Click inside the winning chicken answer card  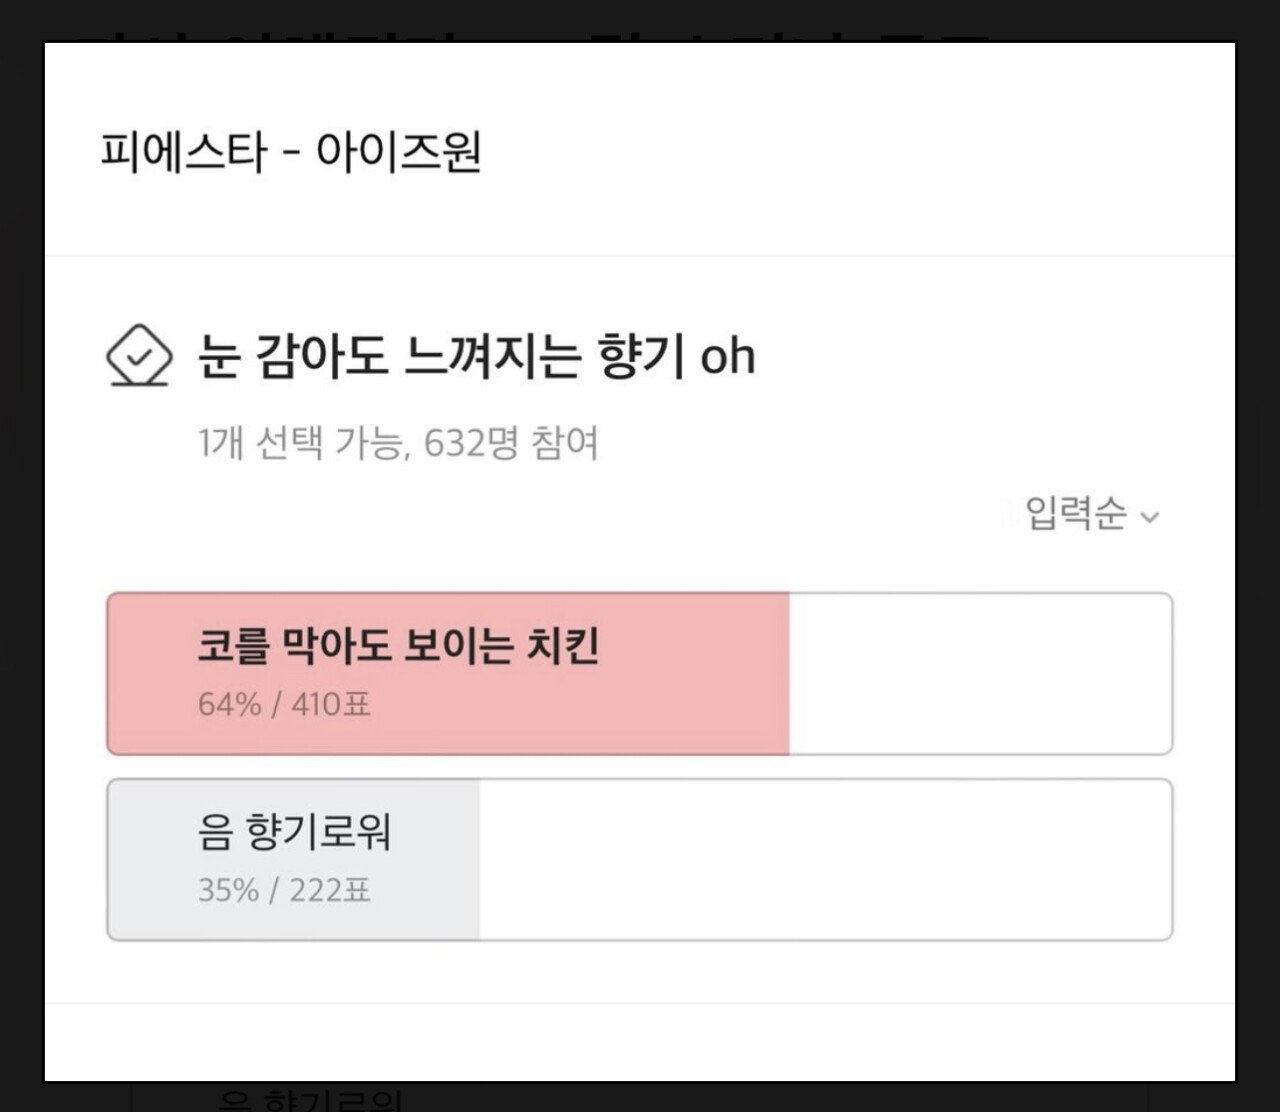pyautogui.click(x=640, y=673)
